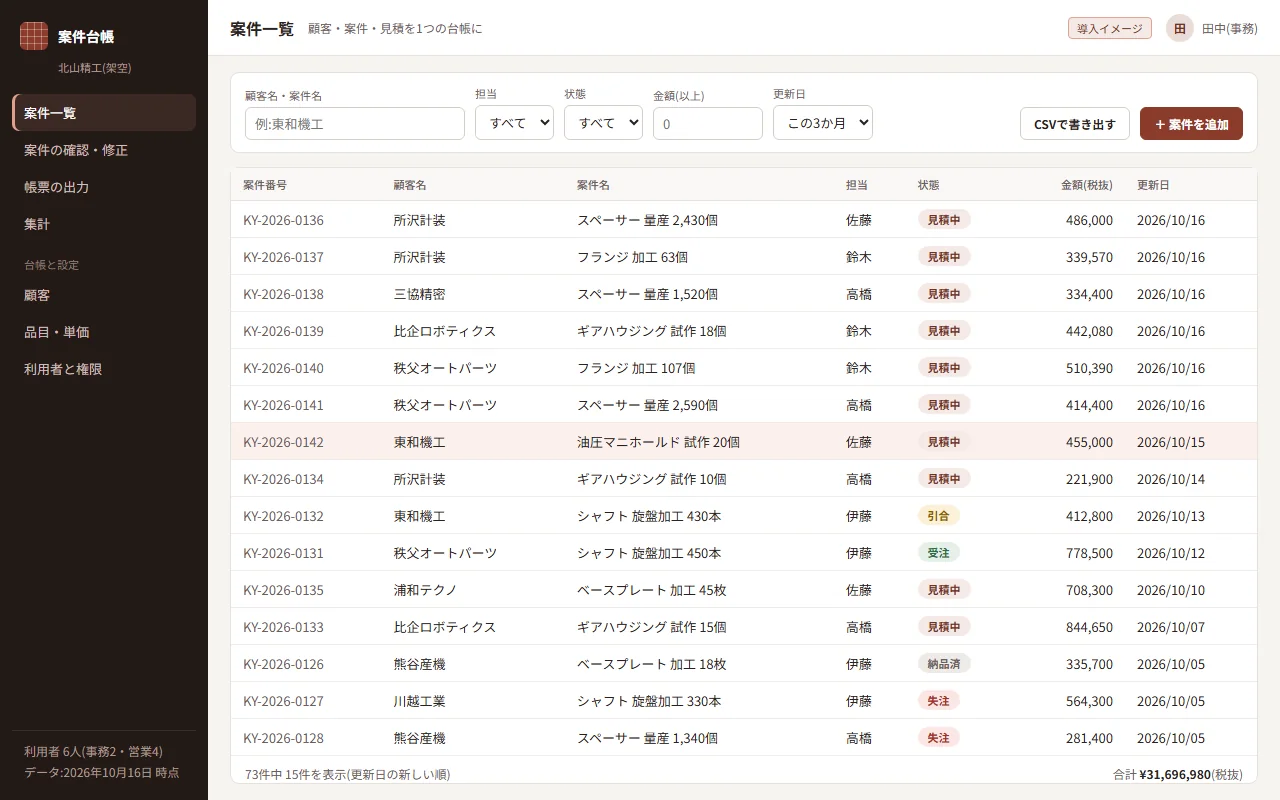Image resolution: width=1280 pixels, height=800 pixels.
Task: Open the 担当 dropdown filter
Action: pos(514,123)
